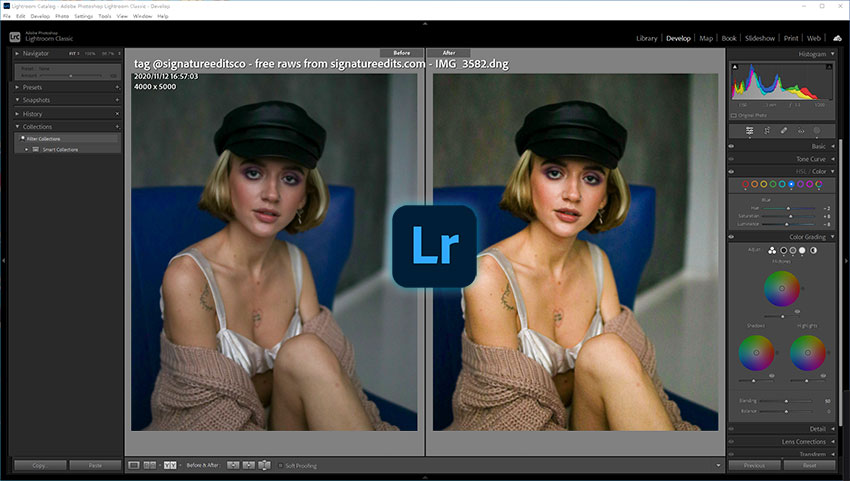Screen dimensions: 850x481
Task: Toggle Detail panel visibility eye
Action: 731,429
